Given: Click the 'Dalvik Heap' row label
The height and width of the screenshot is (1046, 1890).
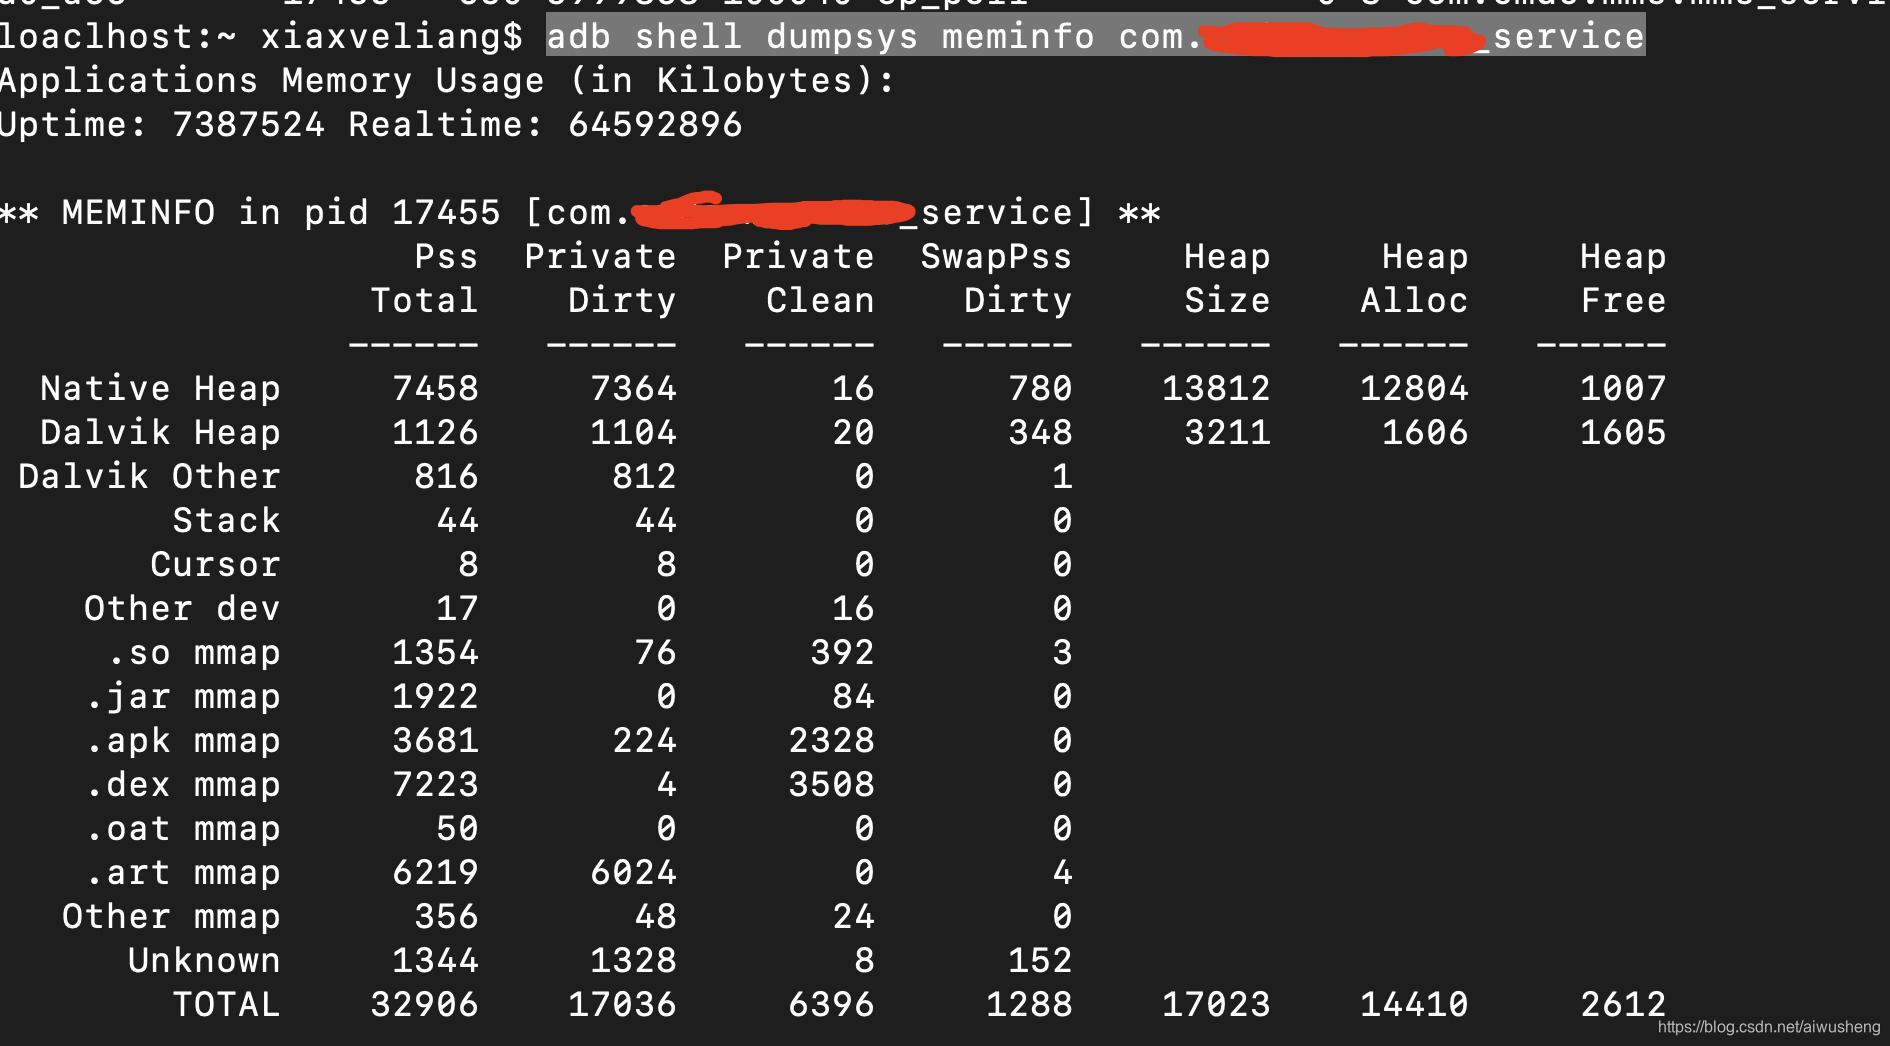Looking at the screenshot, I should pos(161,433).
